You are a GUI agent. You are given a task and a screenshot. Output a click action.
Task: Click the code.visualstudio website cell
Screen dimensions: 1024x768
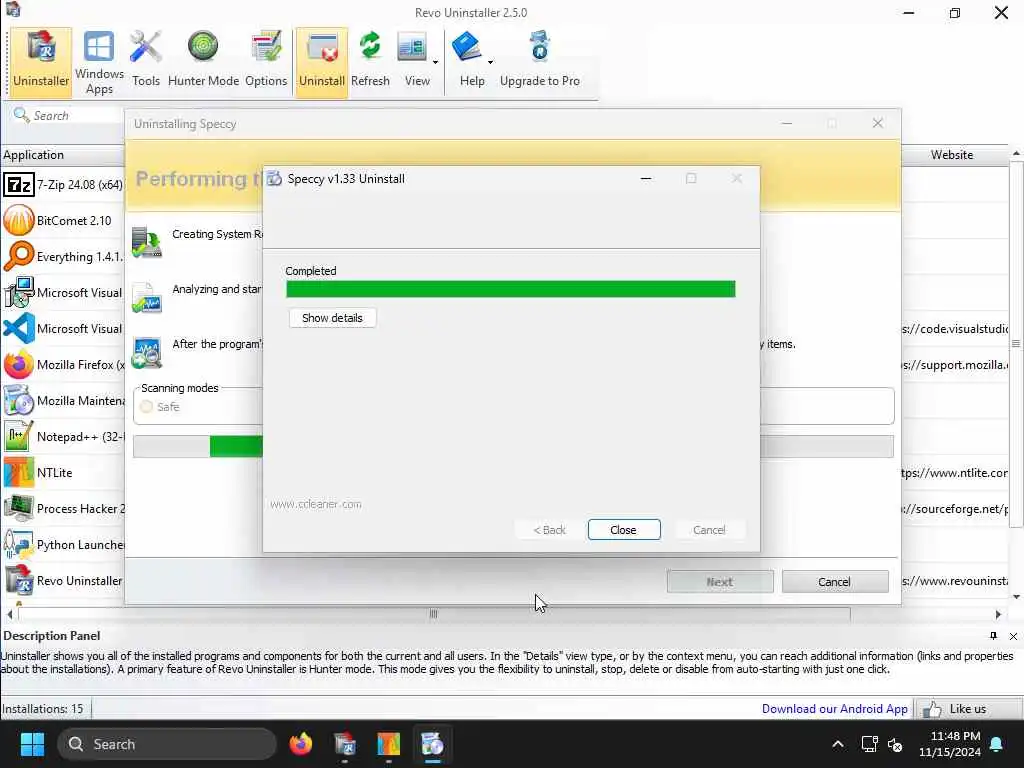point(955,328)
